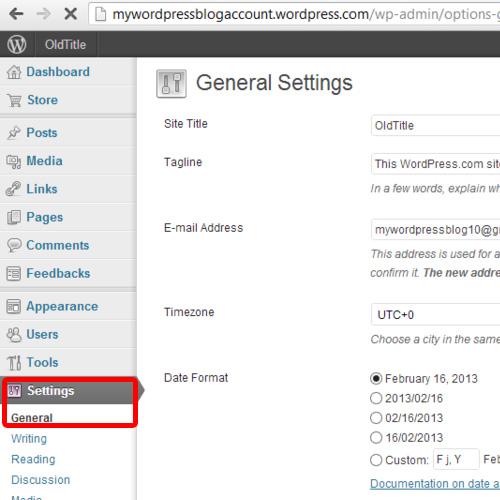Click the Appearance layout icon
500x500 pixels.
[x=13, y=306]
